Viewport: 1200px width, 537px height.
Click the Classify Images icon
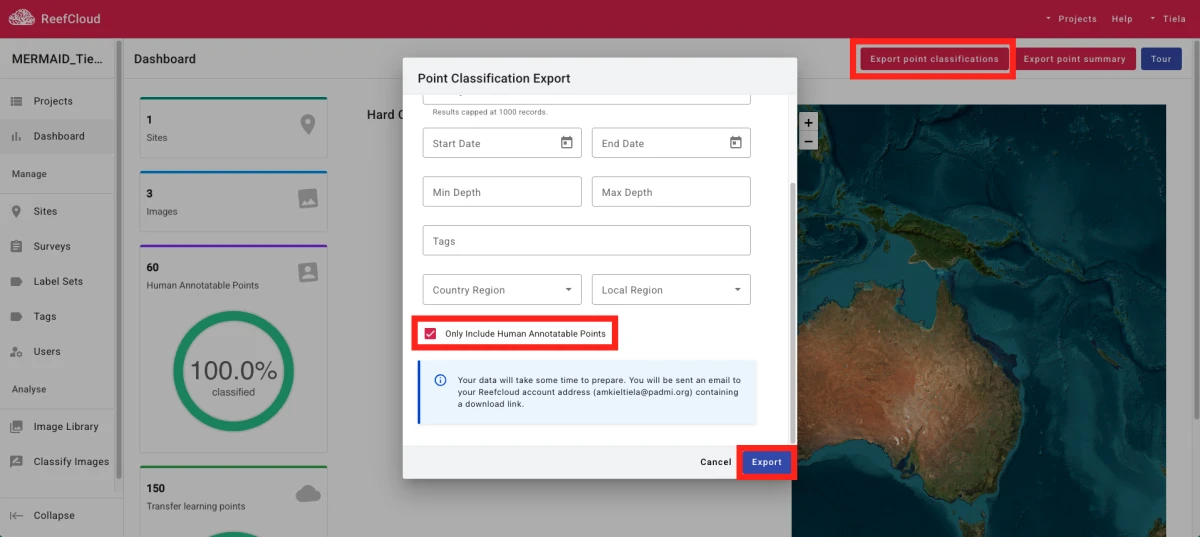click(x=16, y=461)
